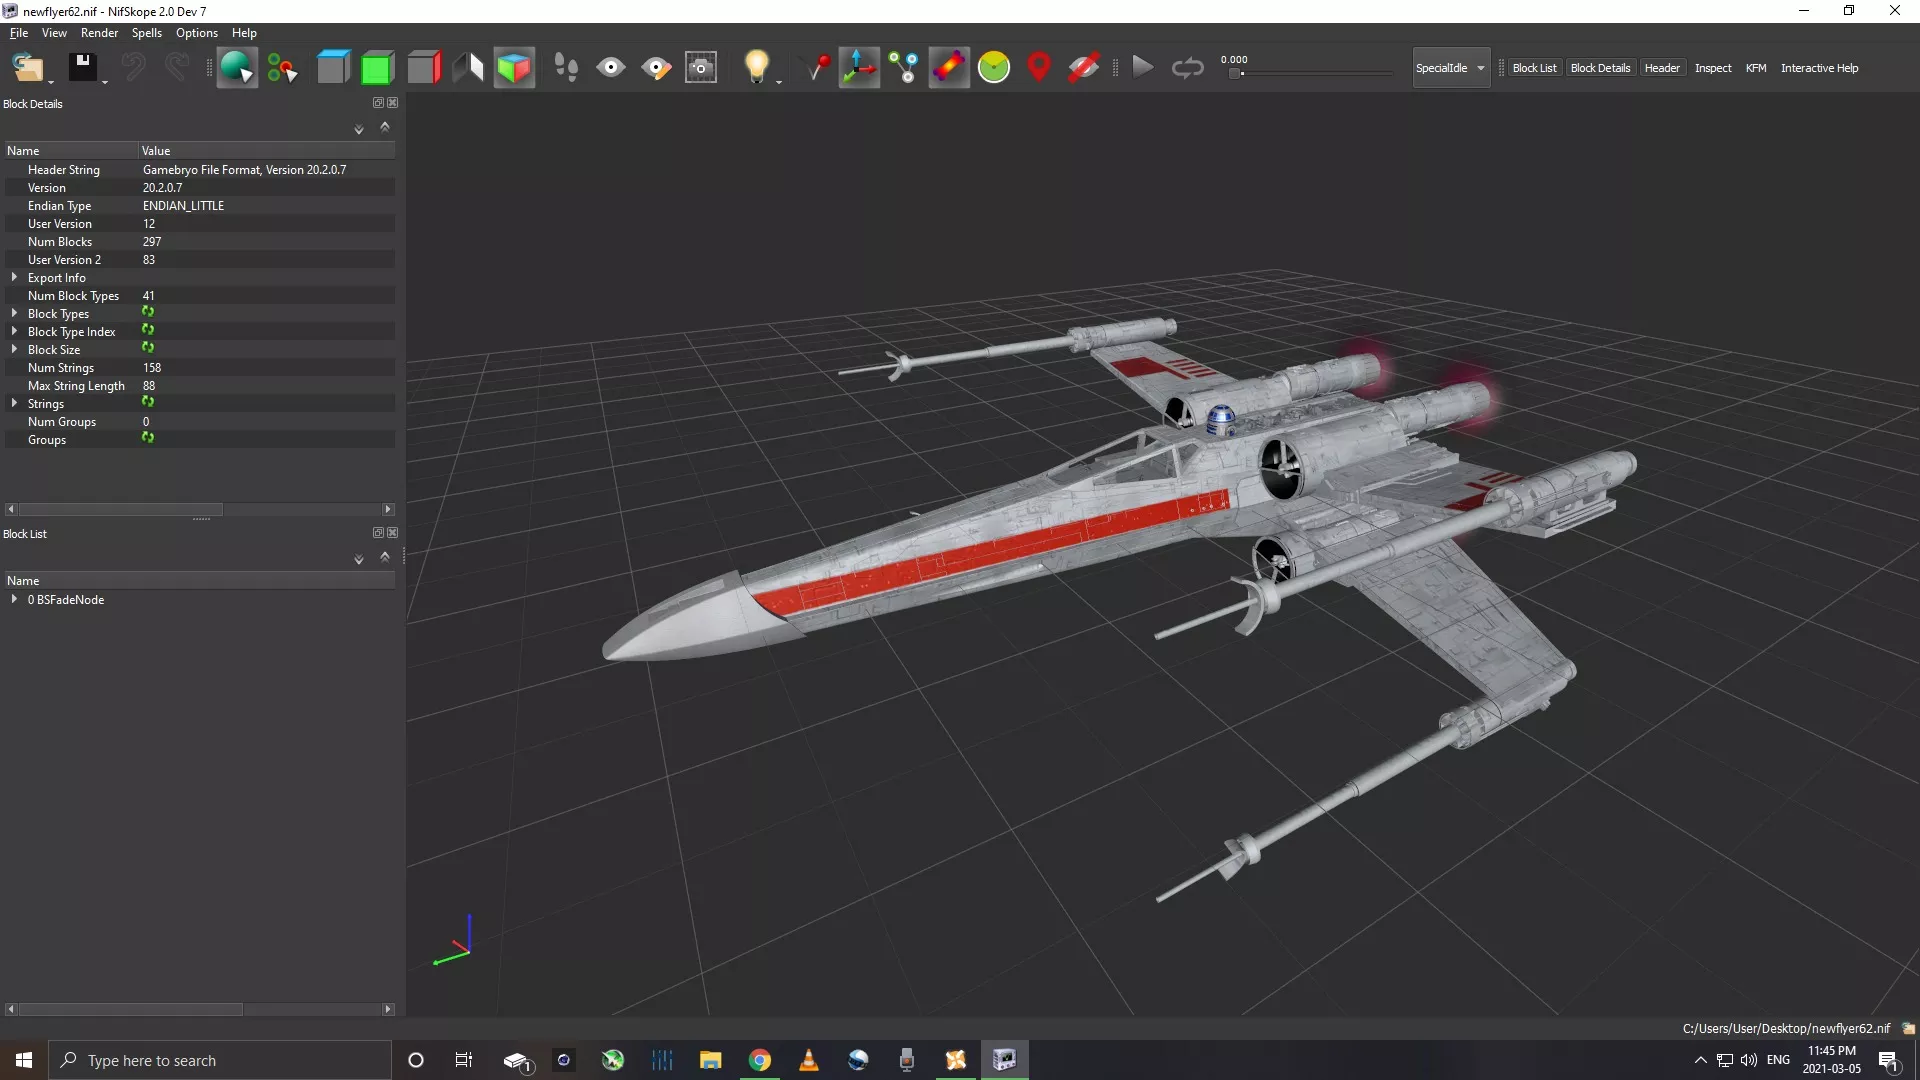This screenshot has width=1920, height=1080.
Task: Switch to top view blue-topped cube
Action: 333,68
